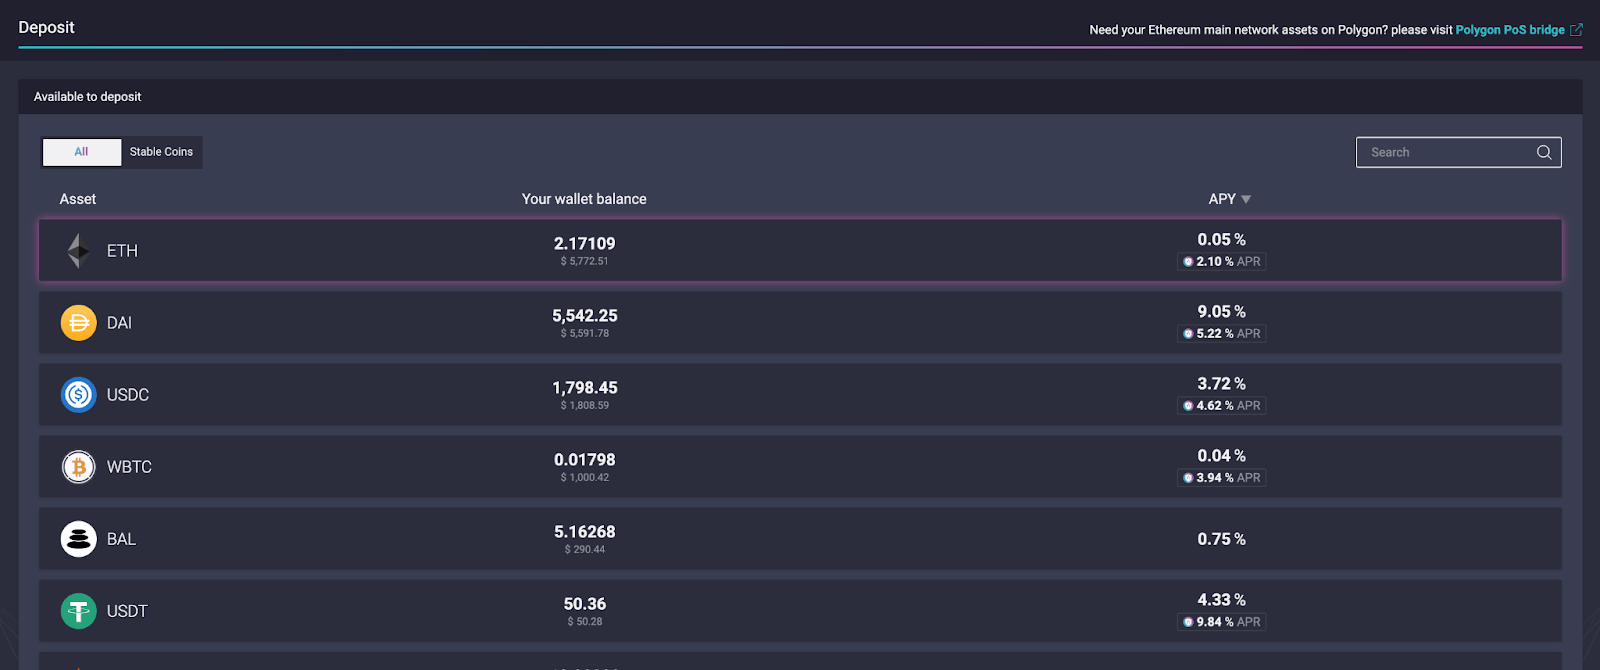The image size is (1600, 670).
Task: Click the WBTC APY 0.04 %
Action: click(x=1221, y=455)
